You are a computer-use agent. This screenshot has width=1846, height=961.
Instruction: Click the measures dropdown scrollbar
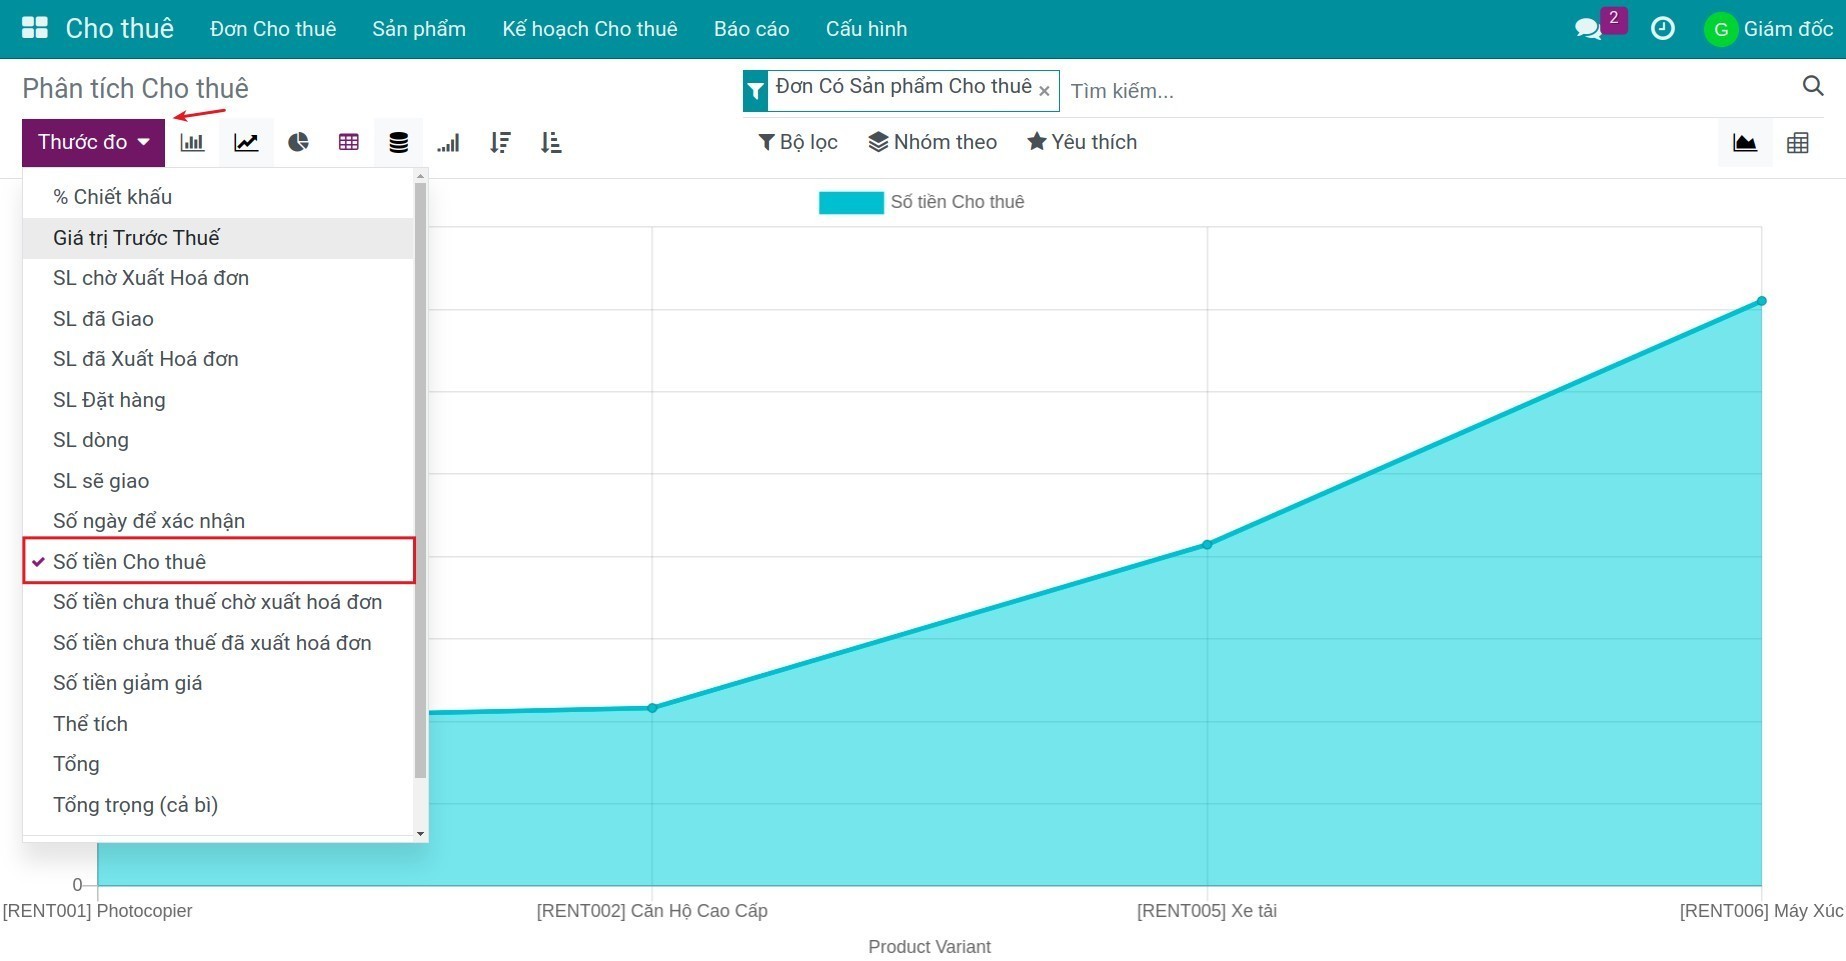pos(420,480)
